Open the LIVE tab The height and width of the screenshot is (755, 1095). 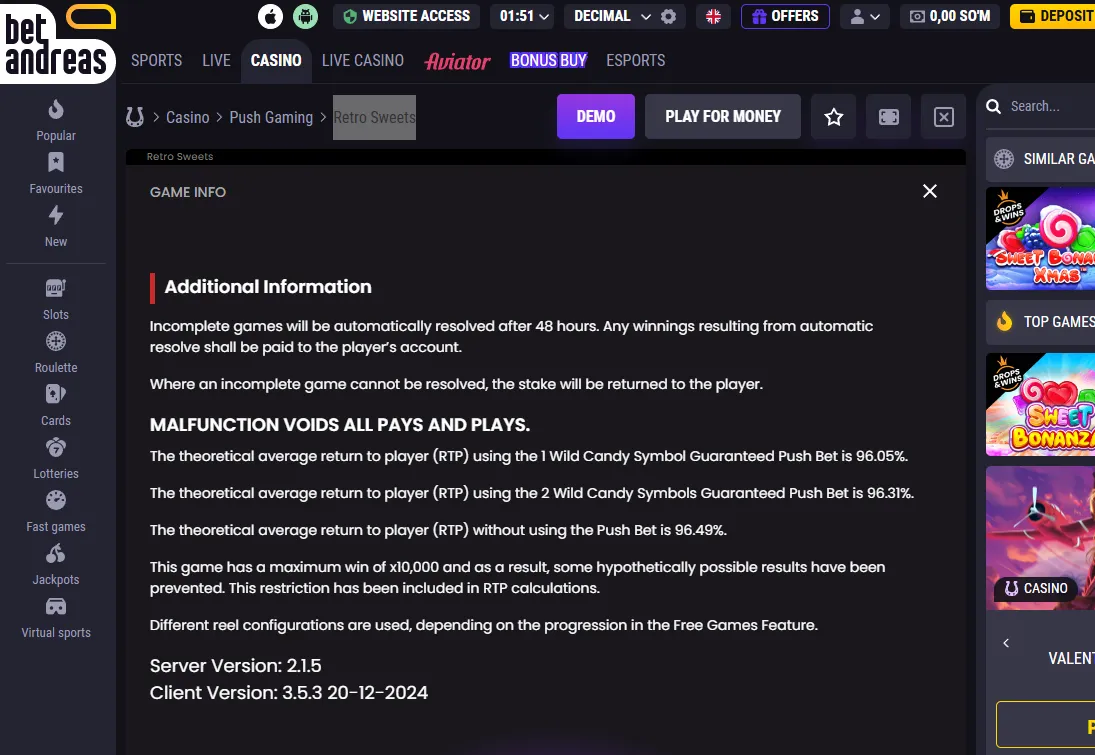pos(216,61)
